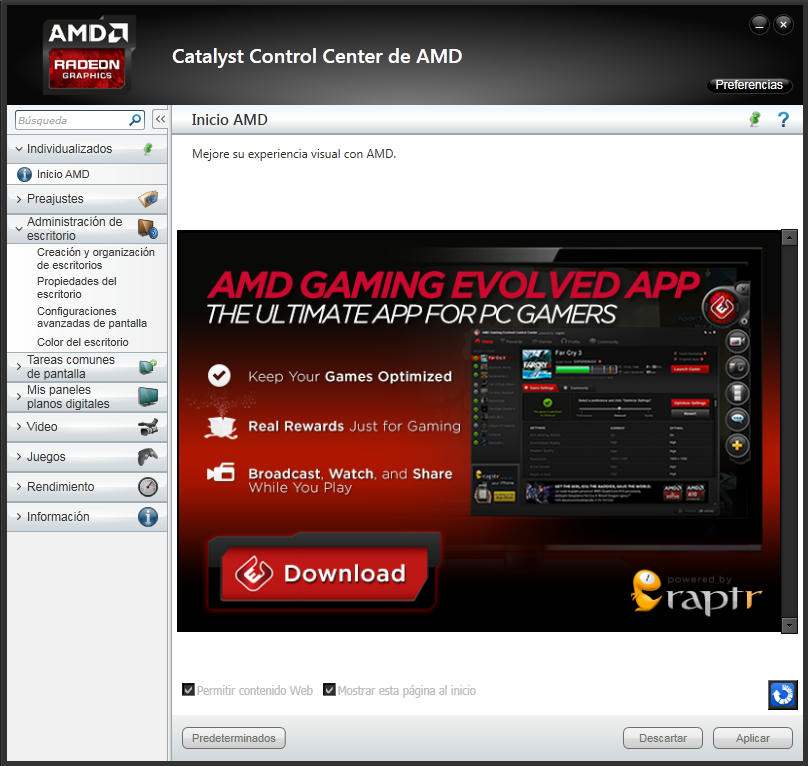This screenshot has width=808, height=766.
Task: Expand the Video section chevron
Action: pos(19,427)
